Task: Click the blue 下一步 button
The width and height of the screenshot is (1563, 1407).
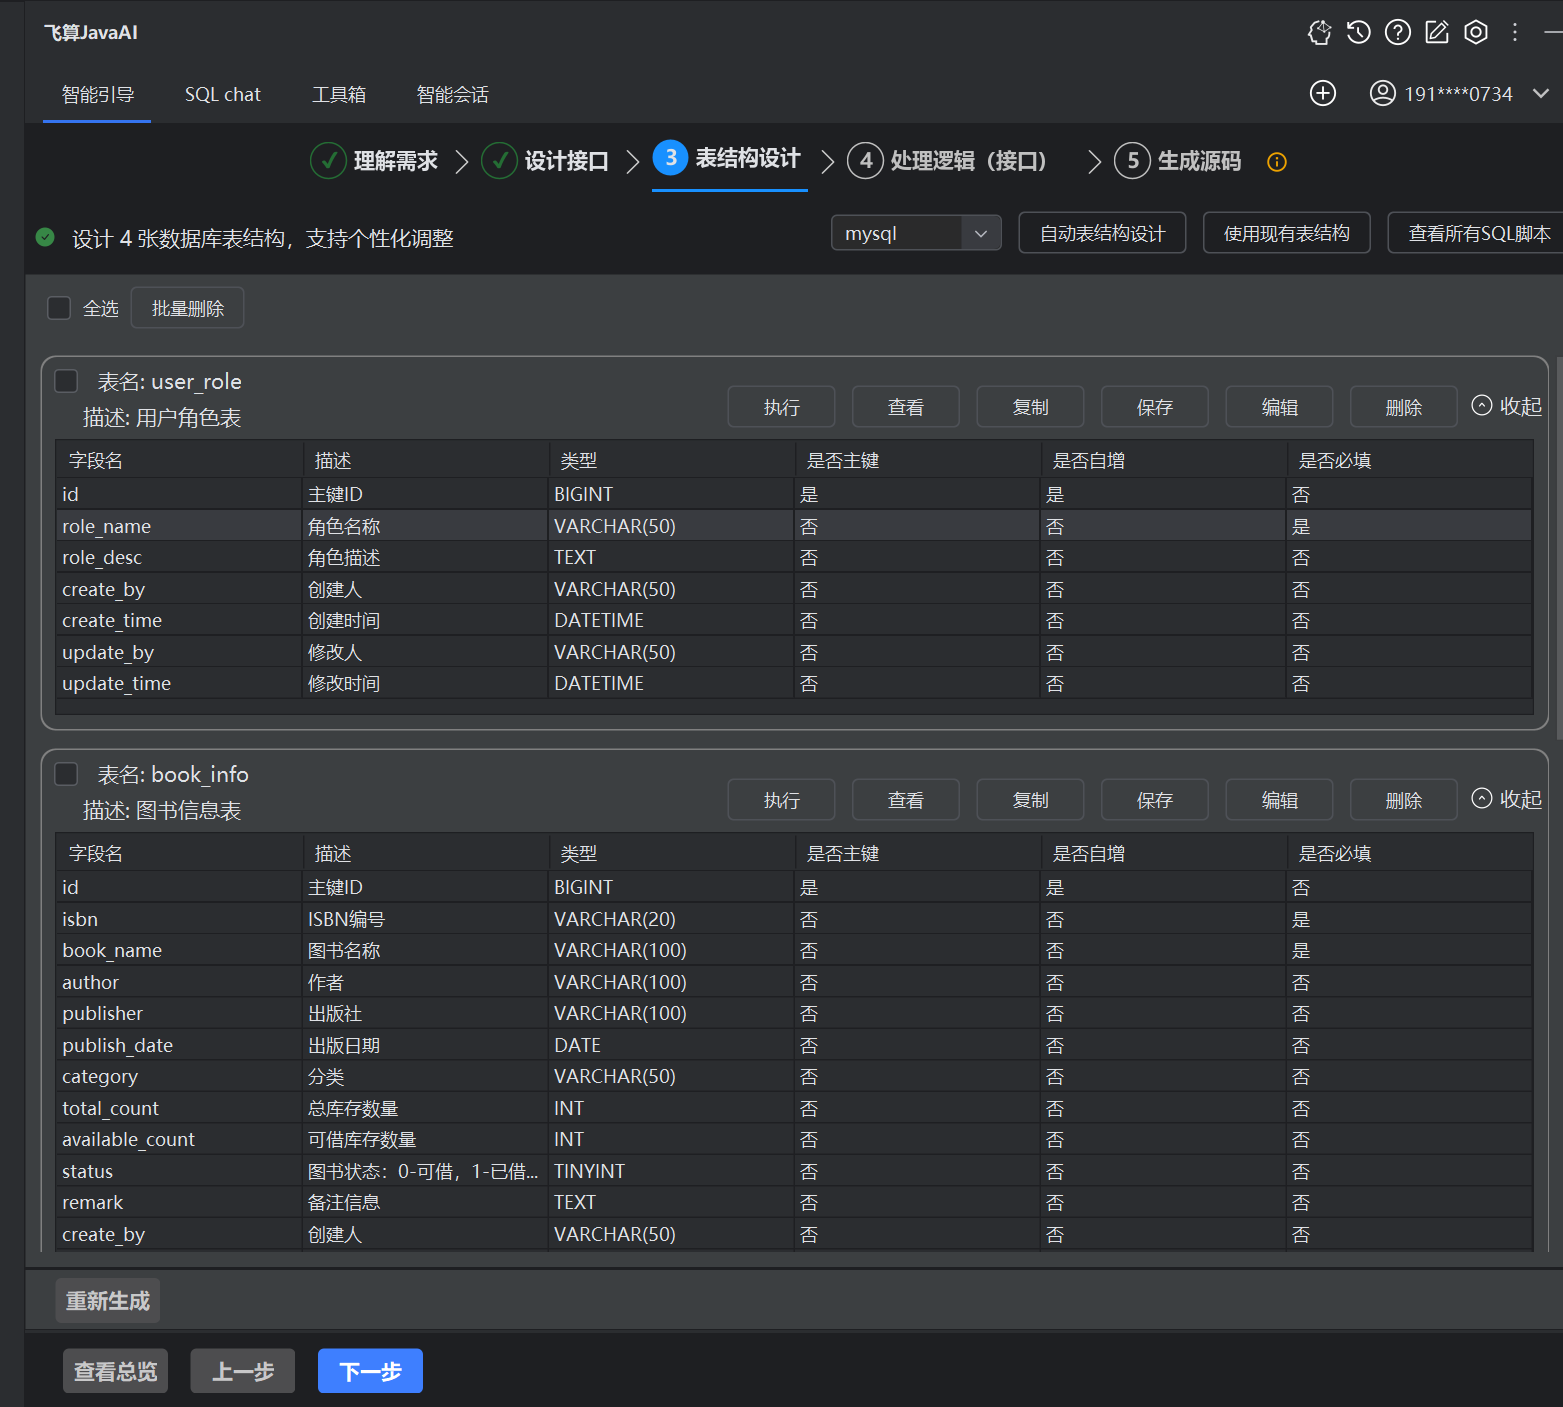Action: coord(370,1371)
